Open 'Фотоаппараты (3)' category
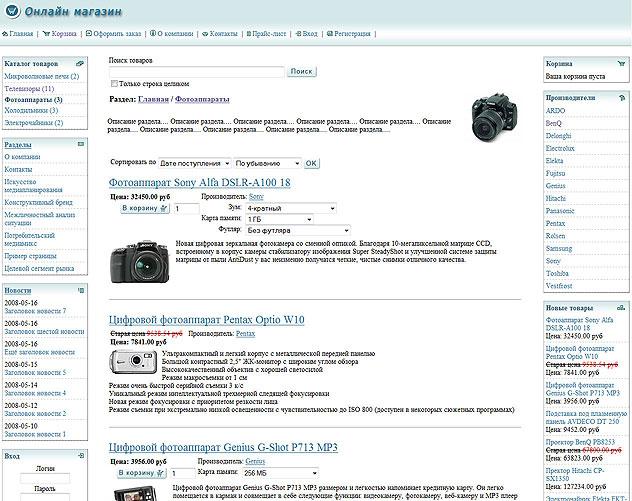 coord(33,100)
